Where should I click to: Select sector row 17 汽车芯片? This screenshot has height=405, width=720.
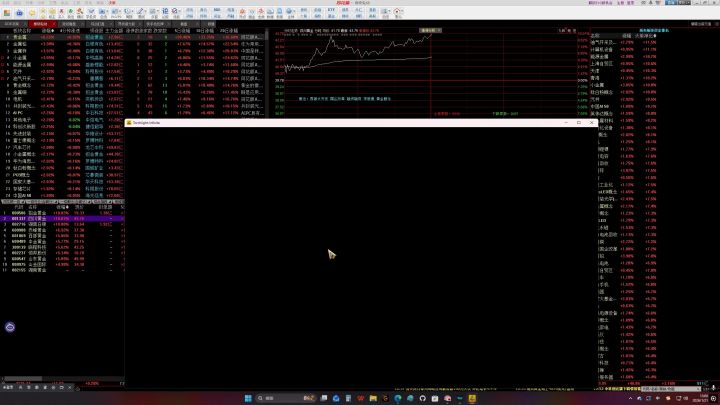tap(62, 147)
